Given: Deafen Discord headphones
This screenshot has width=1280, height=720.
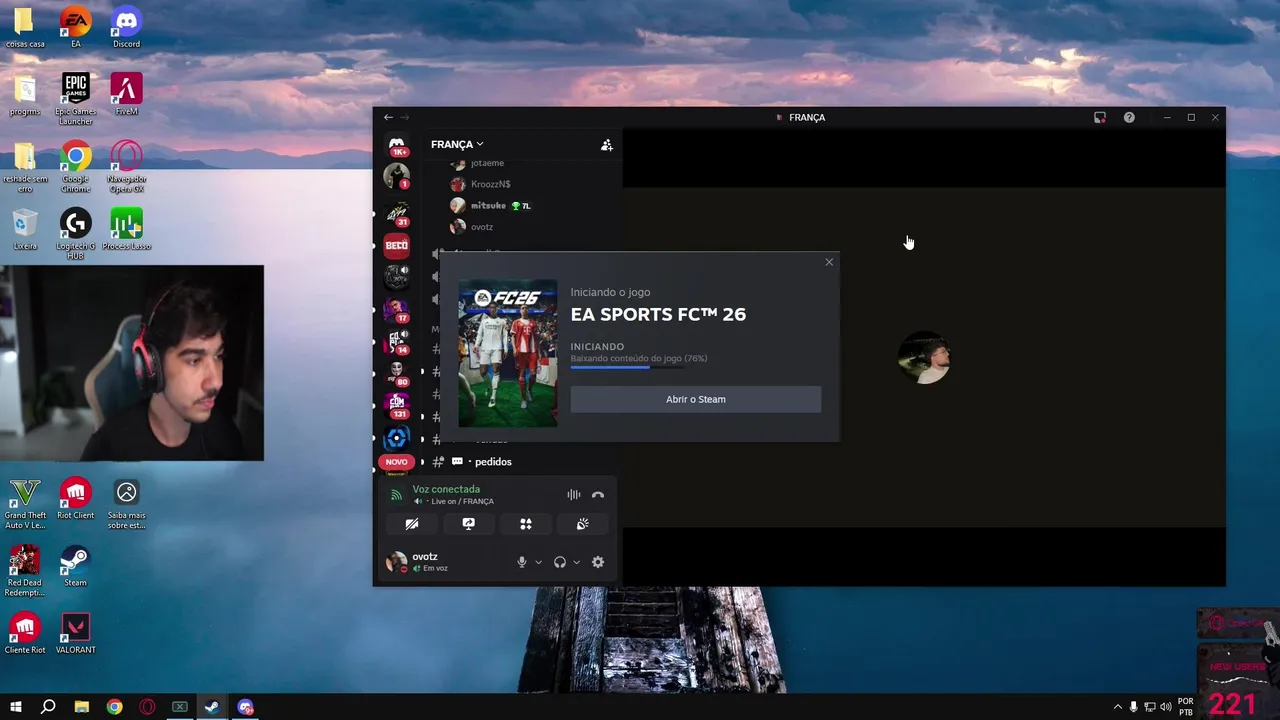Looking at the screenshot, I should pyautogui.click(x=560, y=562).
